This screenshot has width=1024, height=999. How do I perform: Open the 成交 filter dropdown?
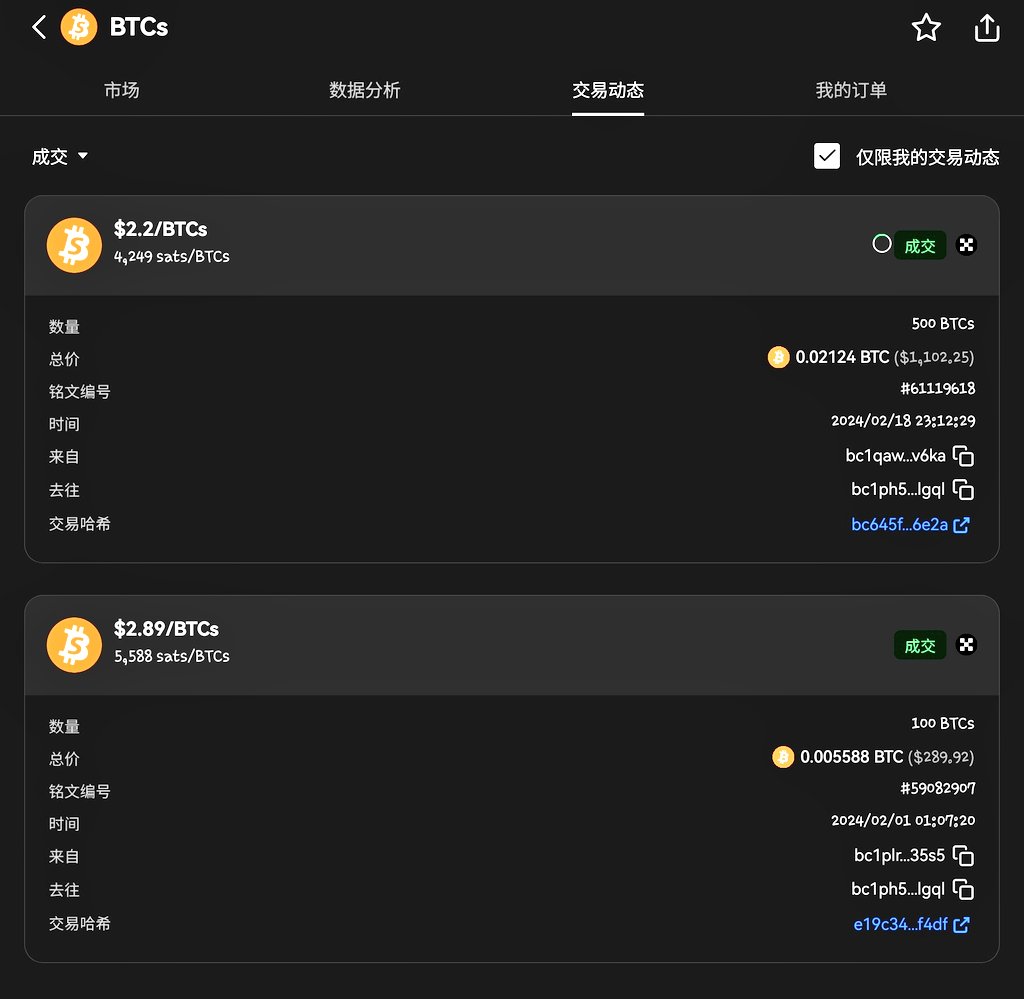tap(60, 156)
